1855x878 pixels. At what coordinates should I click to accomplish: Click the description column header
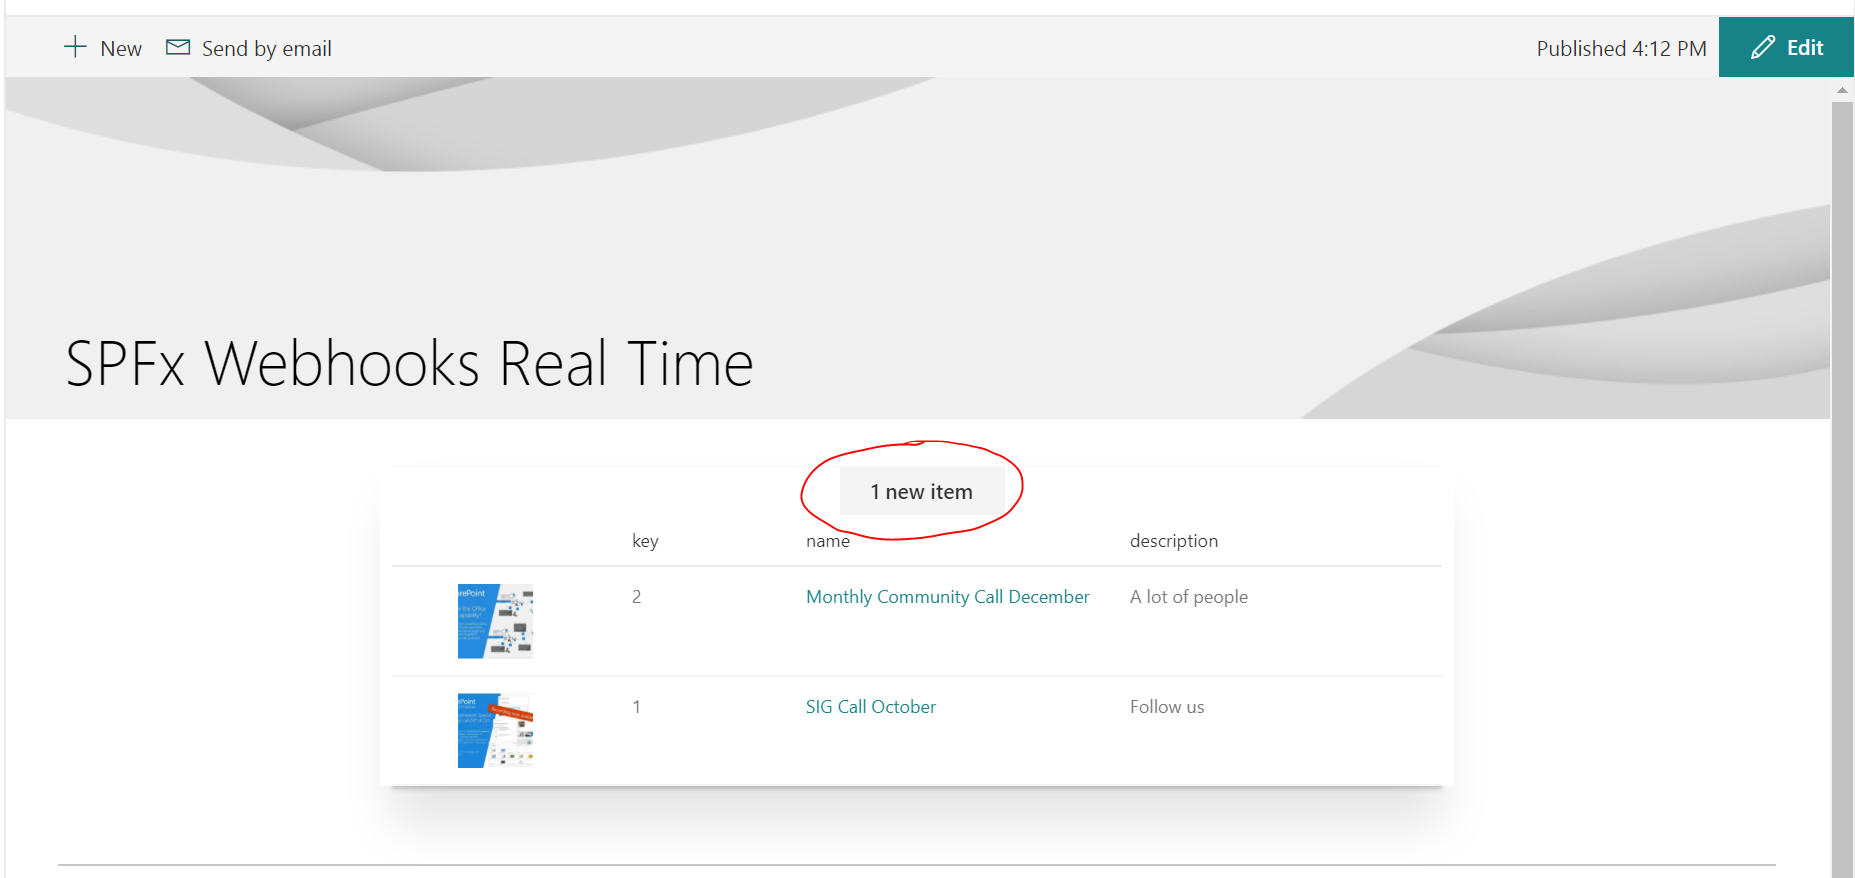(x=1173, y=541)
